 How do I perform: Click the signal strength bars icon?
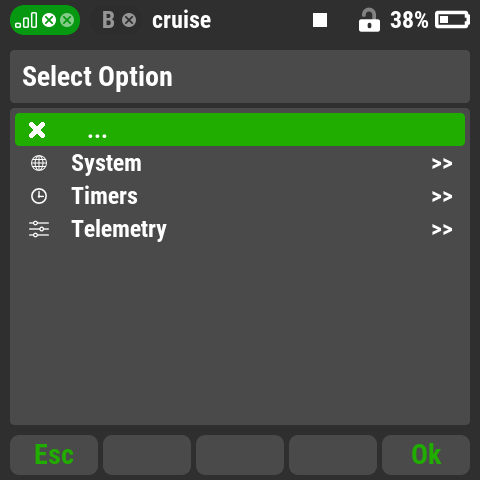pyautogui.click(x=26, y=20)
